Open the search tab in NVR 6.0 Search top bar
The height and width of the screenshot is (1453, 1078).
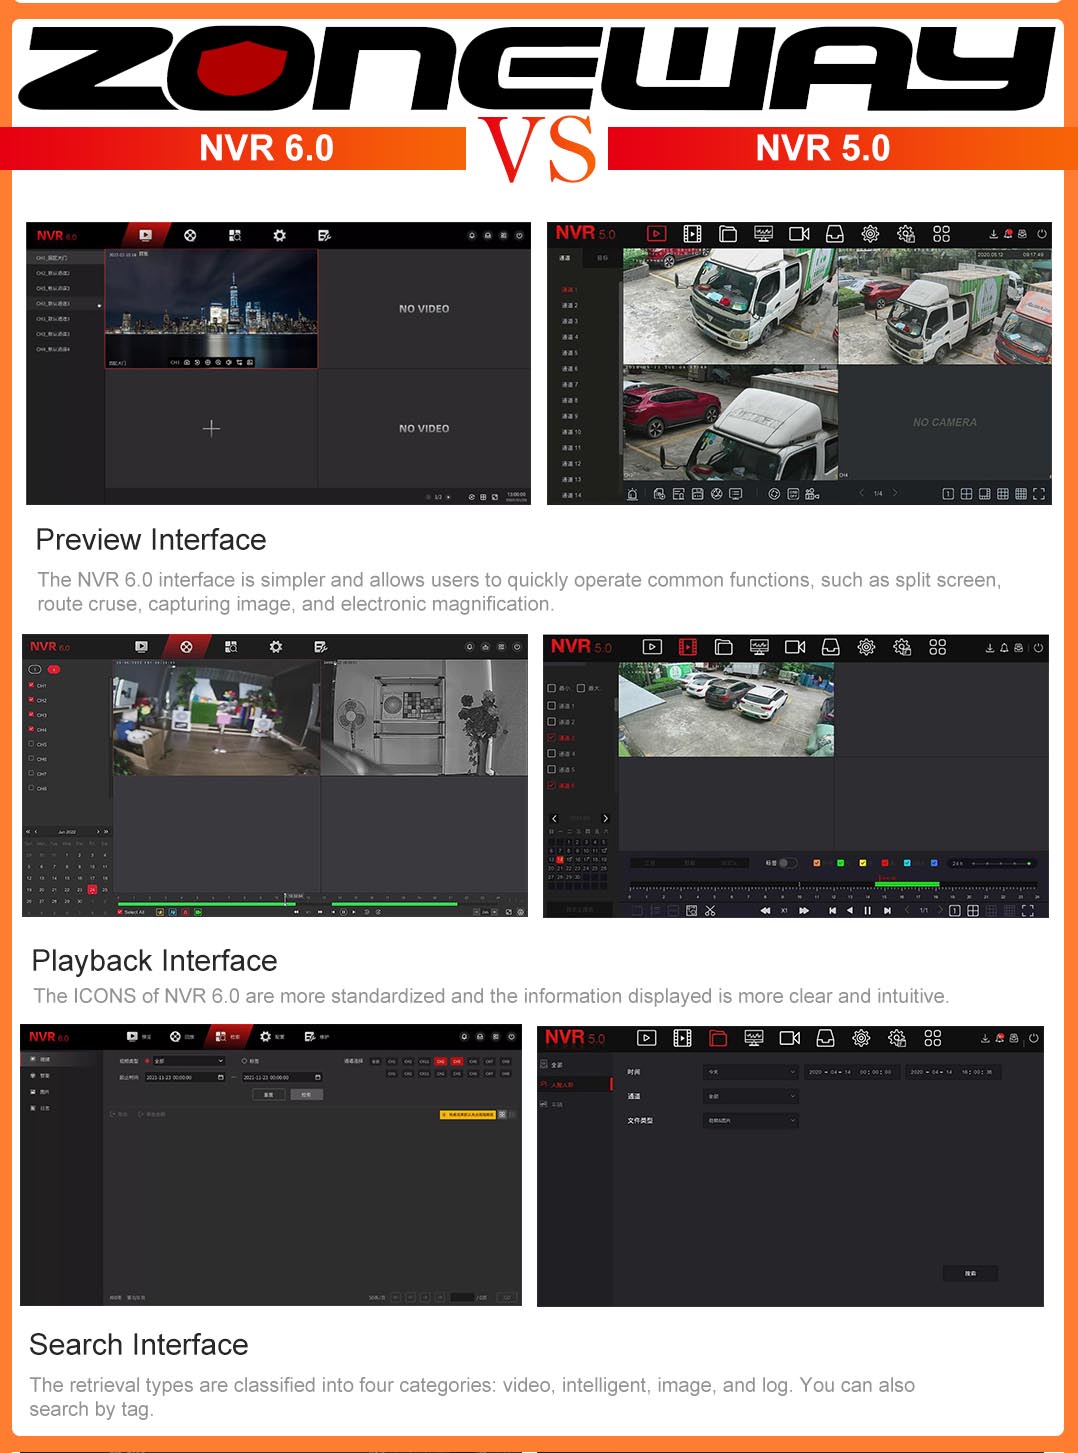click(x=228, y=1037)
